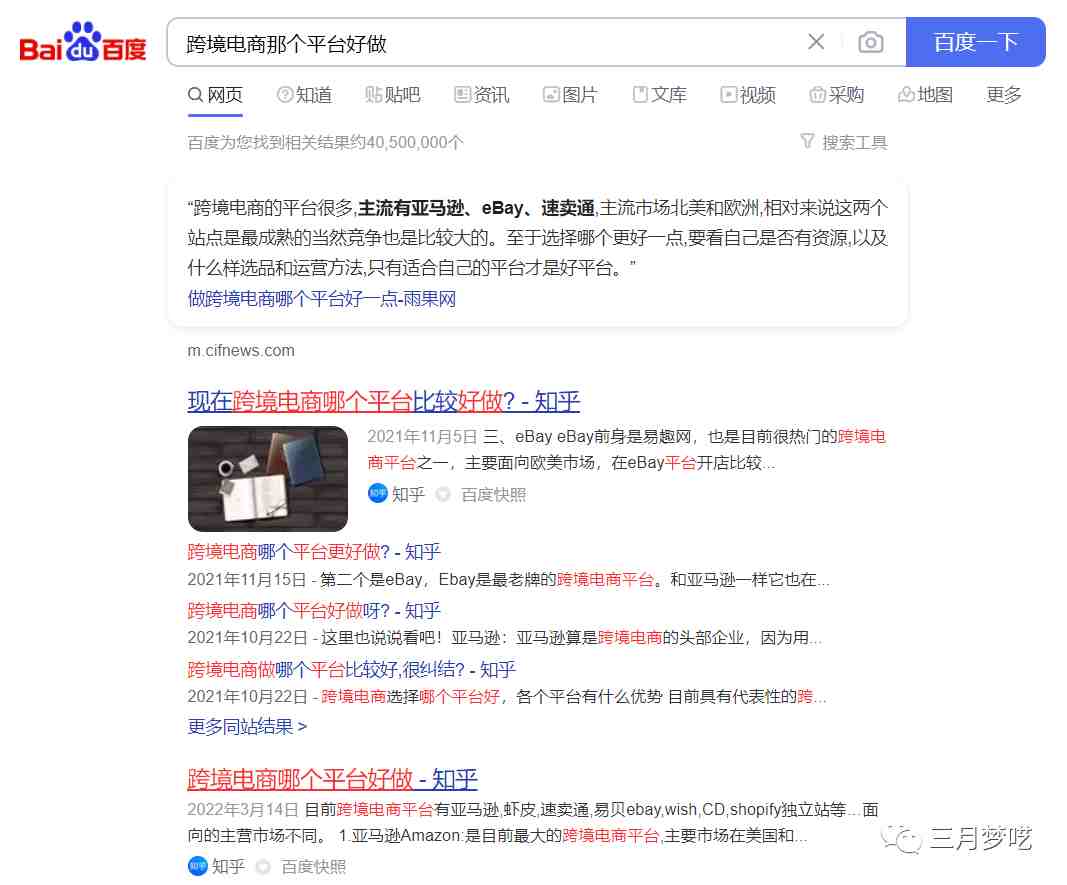Open the 资讯 tab
The width and height of the screenshot is (1067, 885).
coord(482,95)
